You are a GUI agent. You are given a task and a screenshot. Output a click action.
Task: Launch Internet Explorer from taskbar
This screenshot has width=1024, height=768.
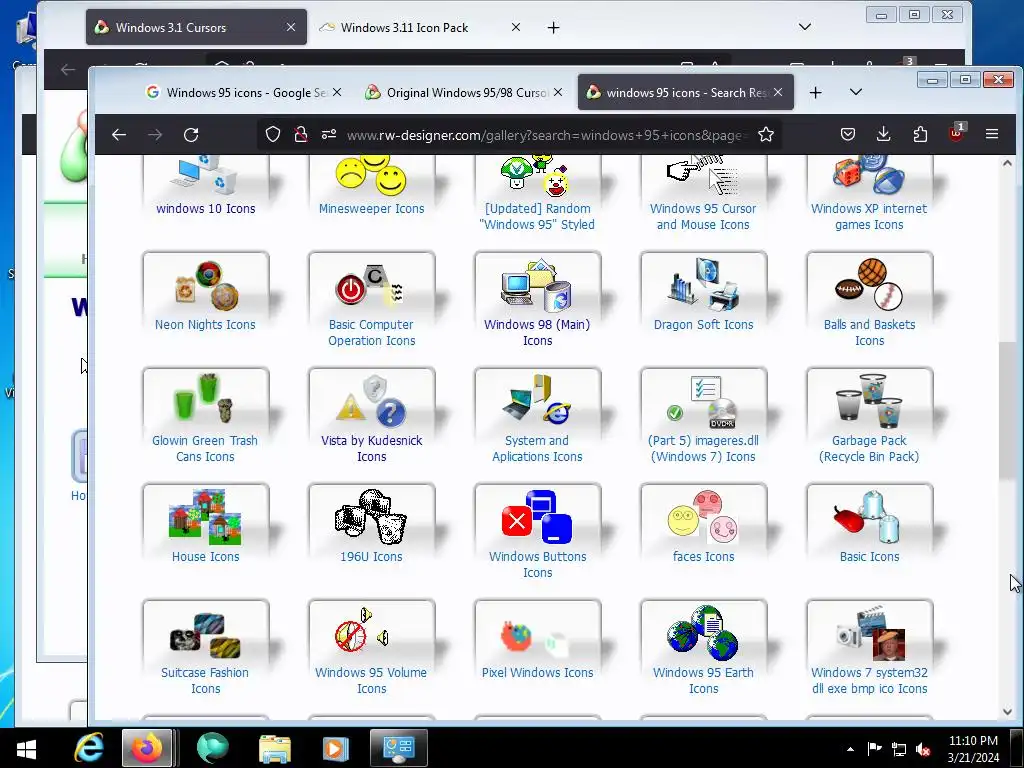(89, 748)
